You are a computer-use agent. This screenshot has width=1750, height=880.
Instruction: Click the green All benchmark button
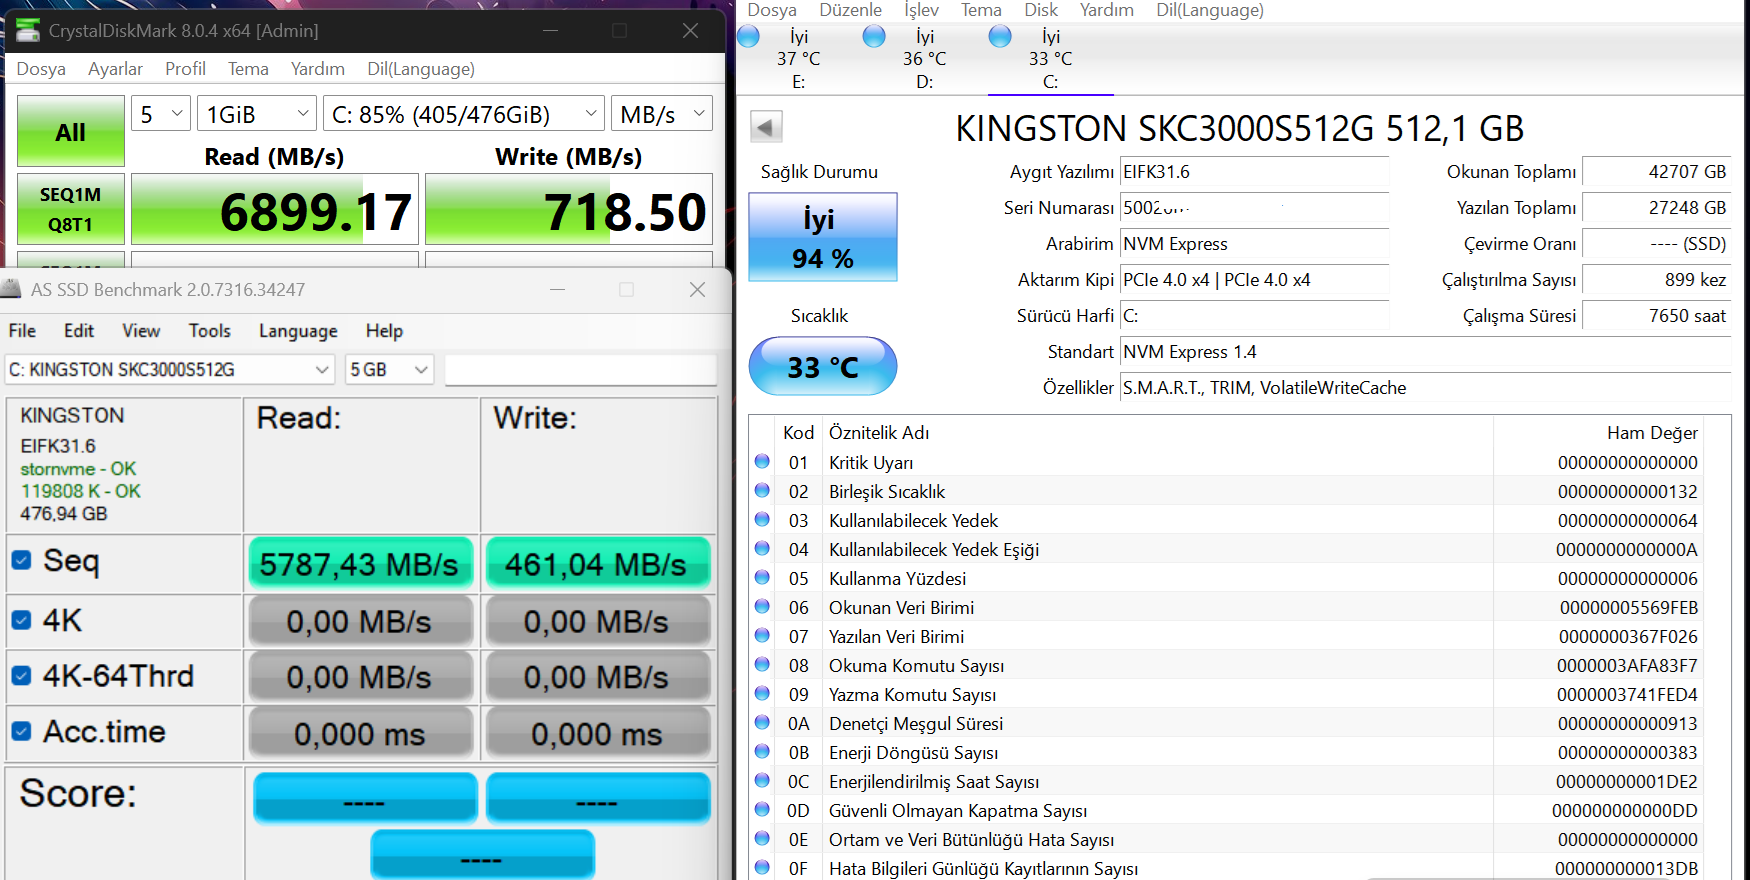(71, 131)
